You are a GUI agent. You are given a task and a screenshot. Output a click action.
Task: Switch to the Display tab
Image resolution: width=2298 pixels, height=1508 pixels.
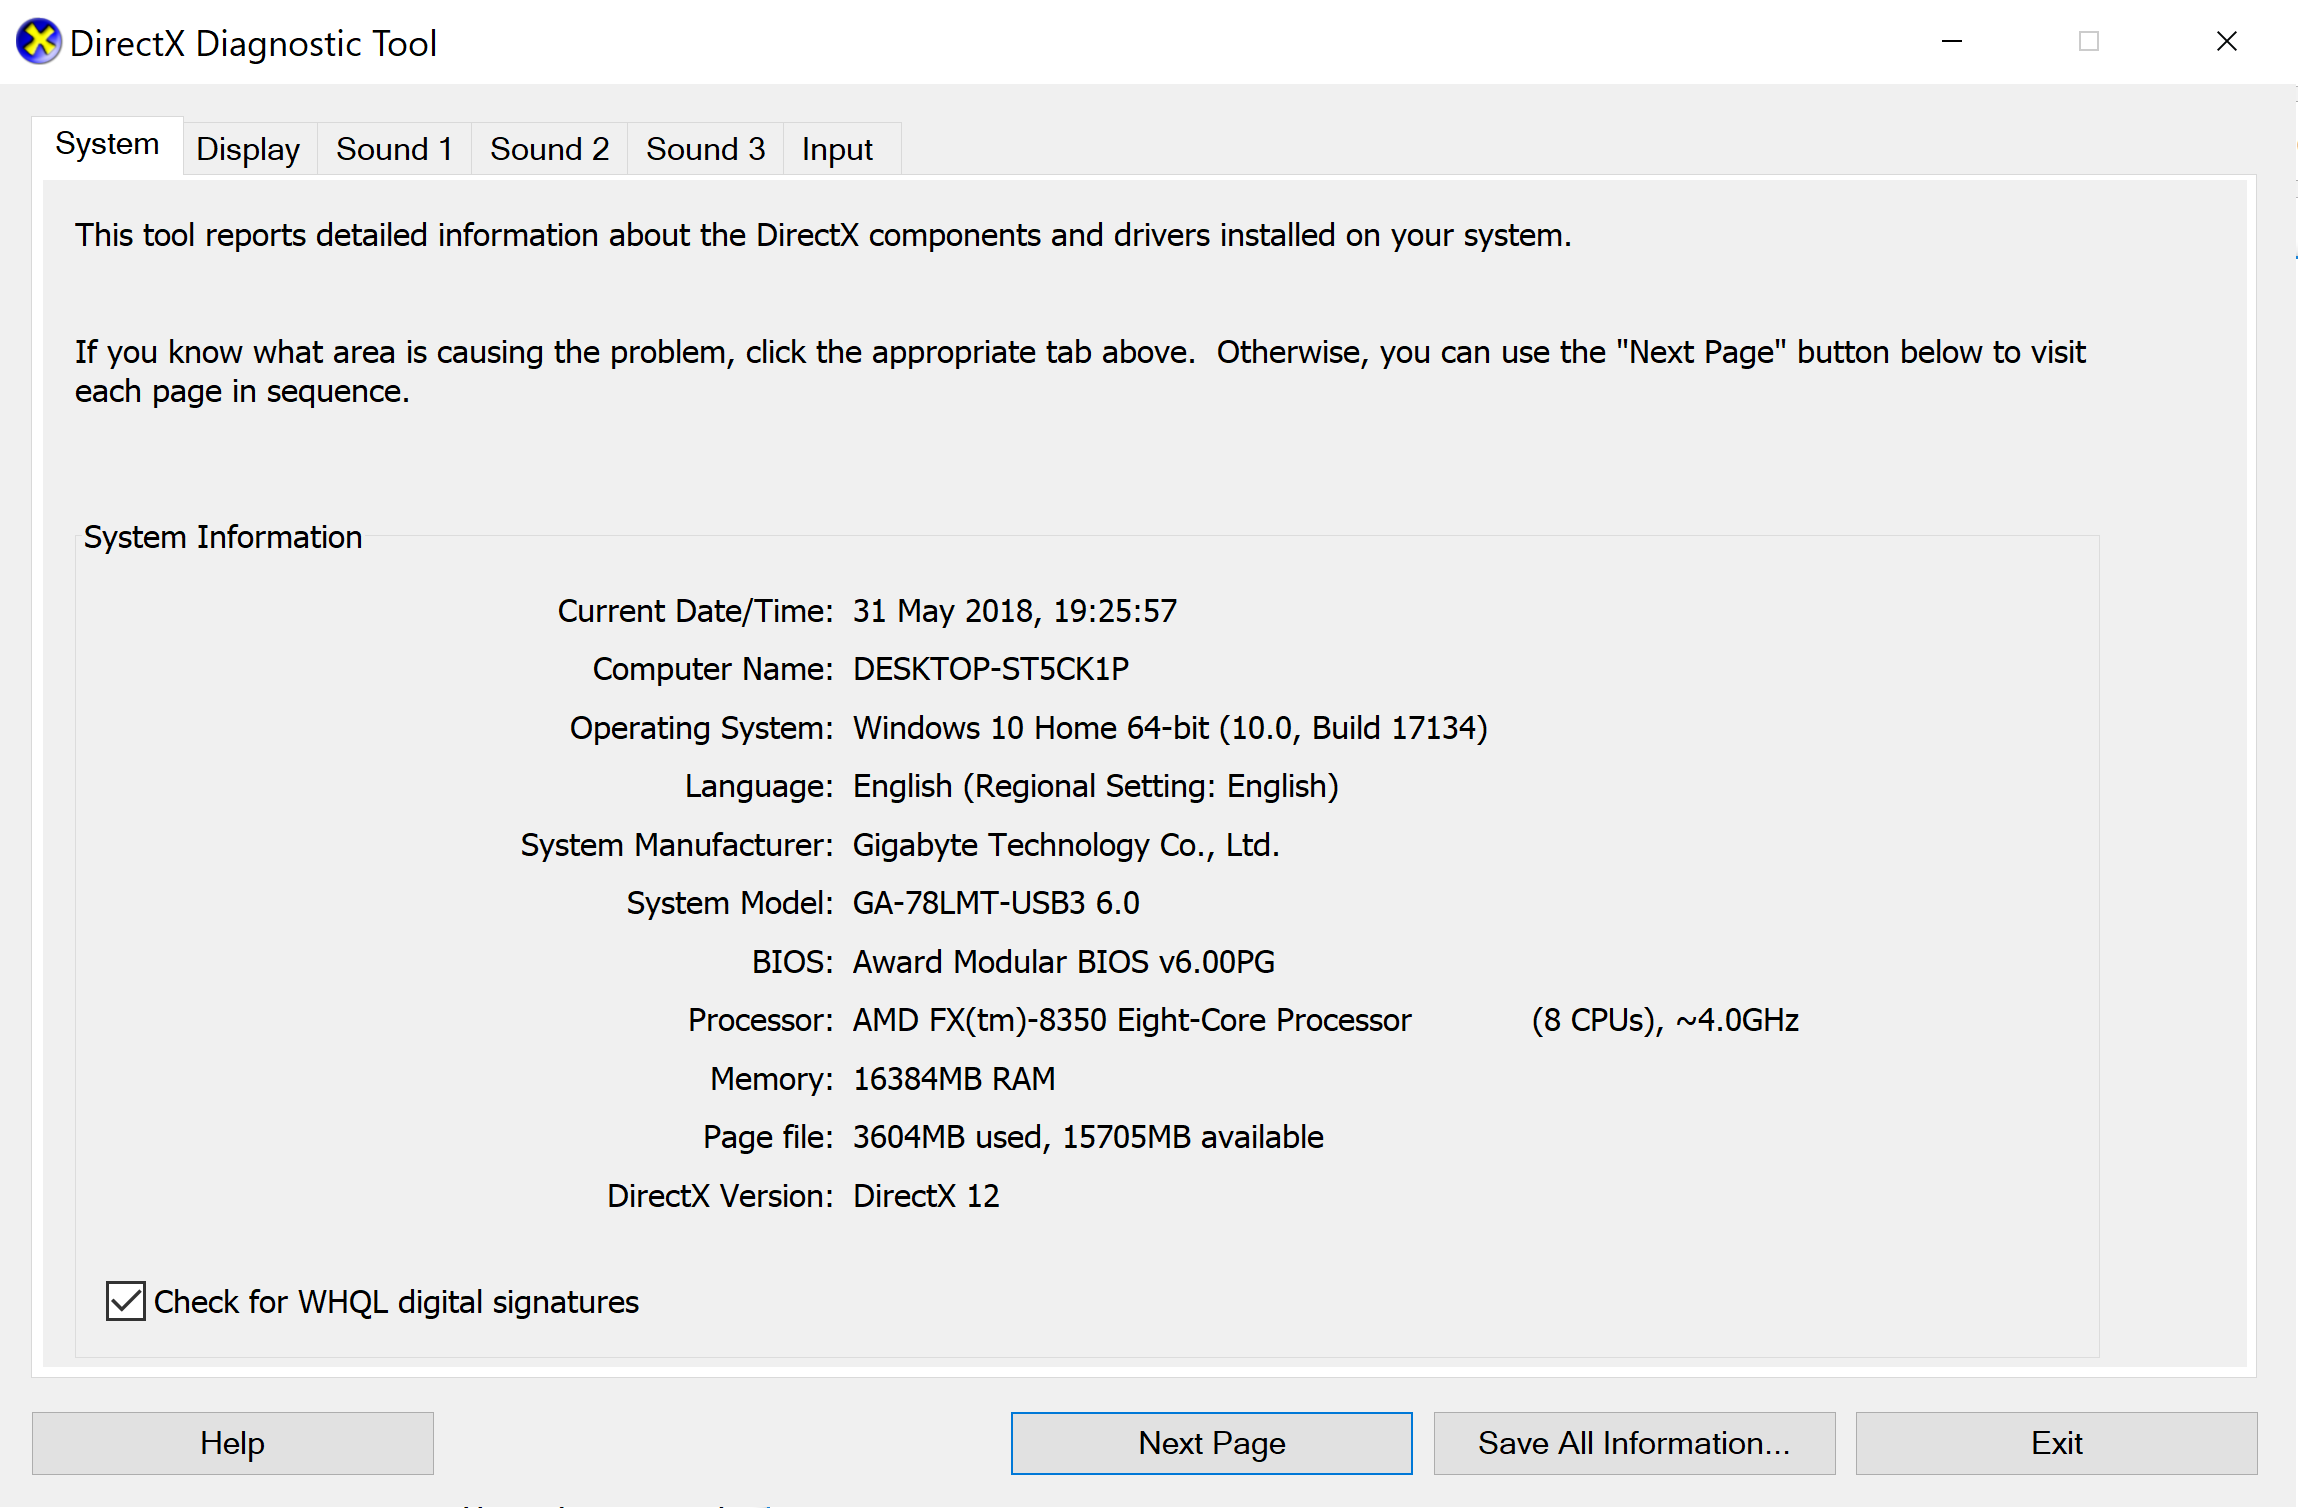248,149
